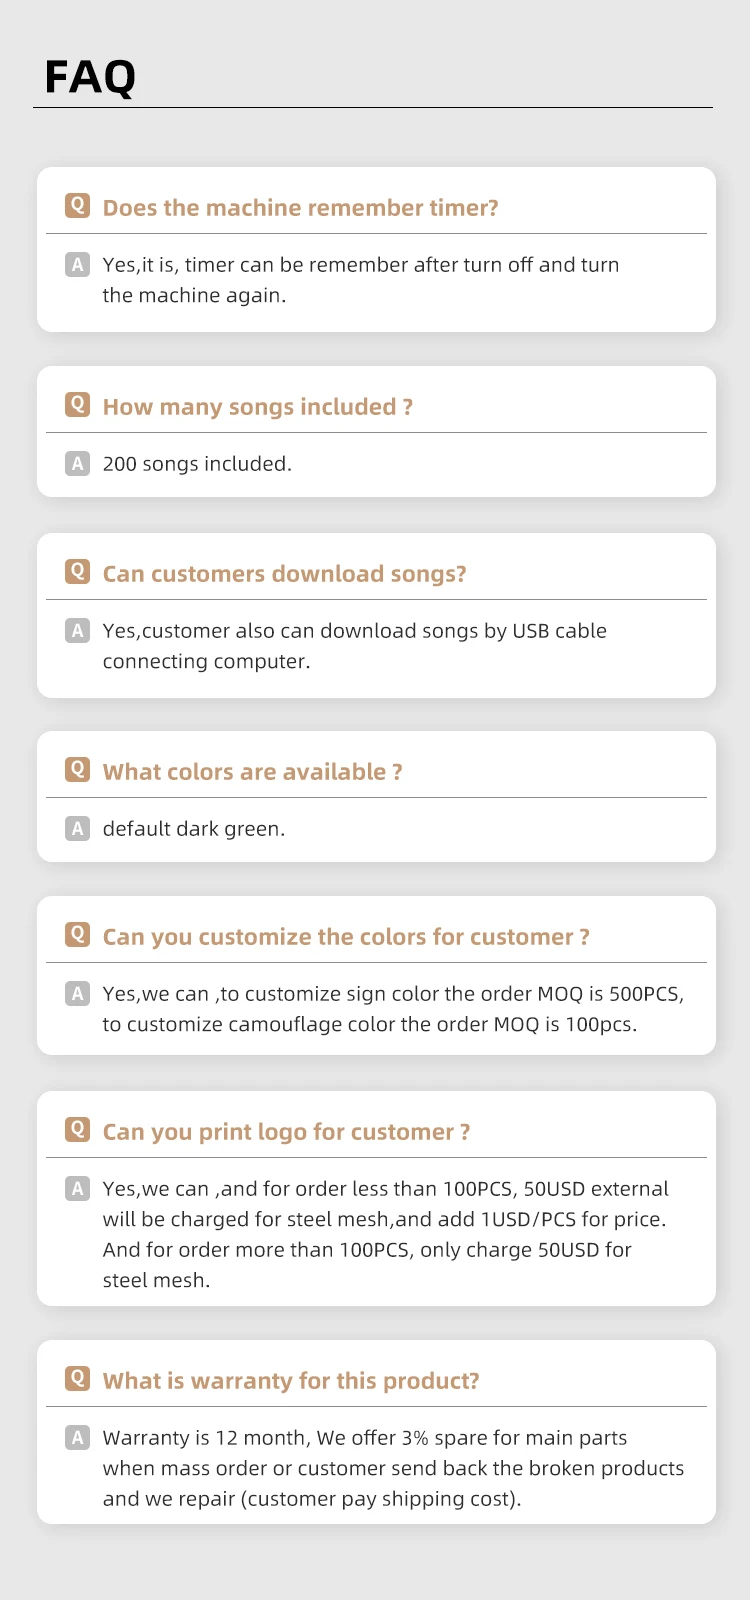
Task: Select 'Can you print logo for customer ?' heading
Action: [x=286, y=1132]
